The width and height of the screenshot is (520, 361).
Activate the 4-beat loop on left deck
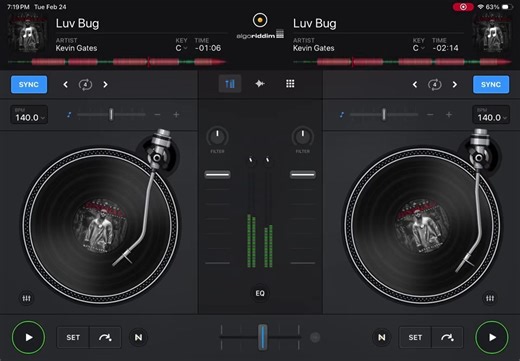pos(85,85)
